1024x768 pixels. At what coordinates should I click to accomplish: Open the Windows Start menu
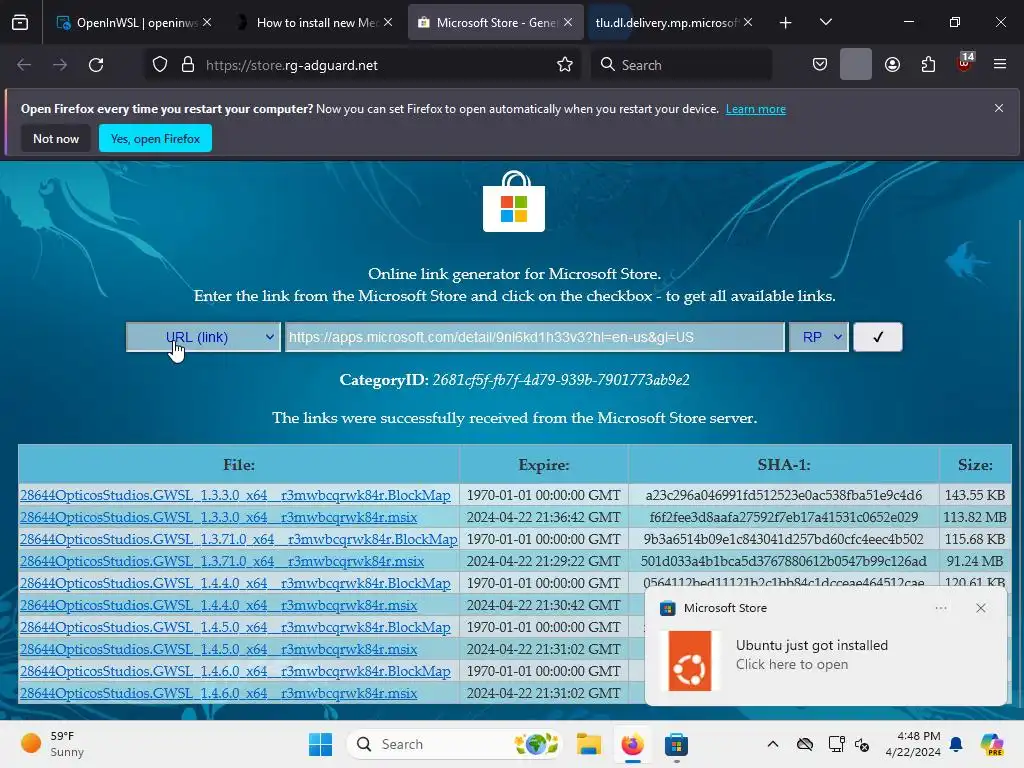(320, 744)
